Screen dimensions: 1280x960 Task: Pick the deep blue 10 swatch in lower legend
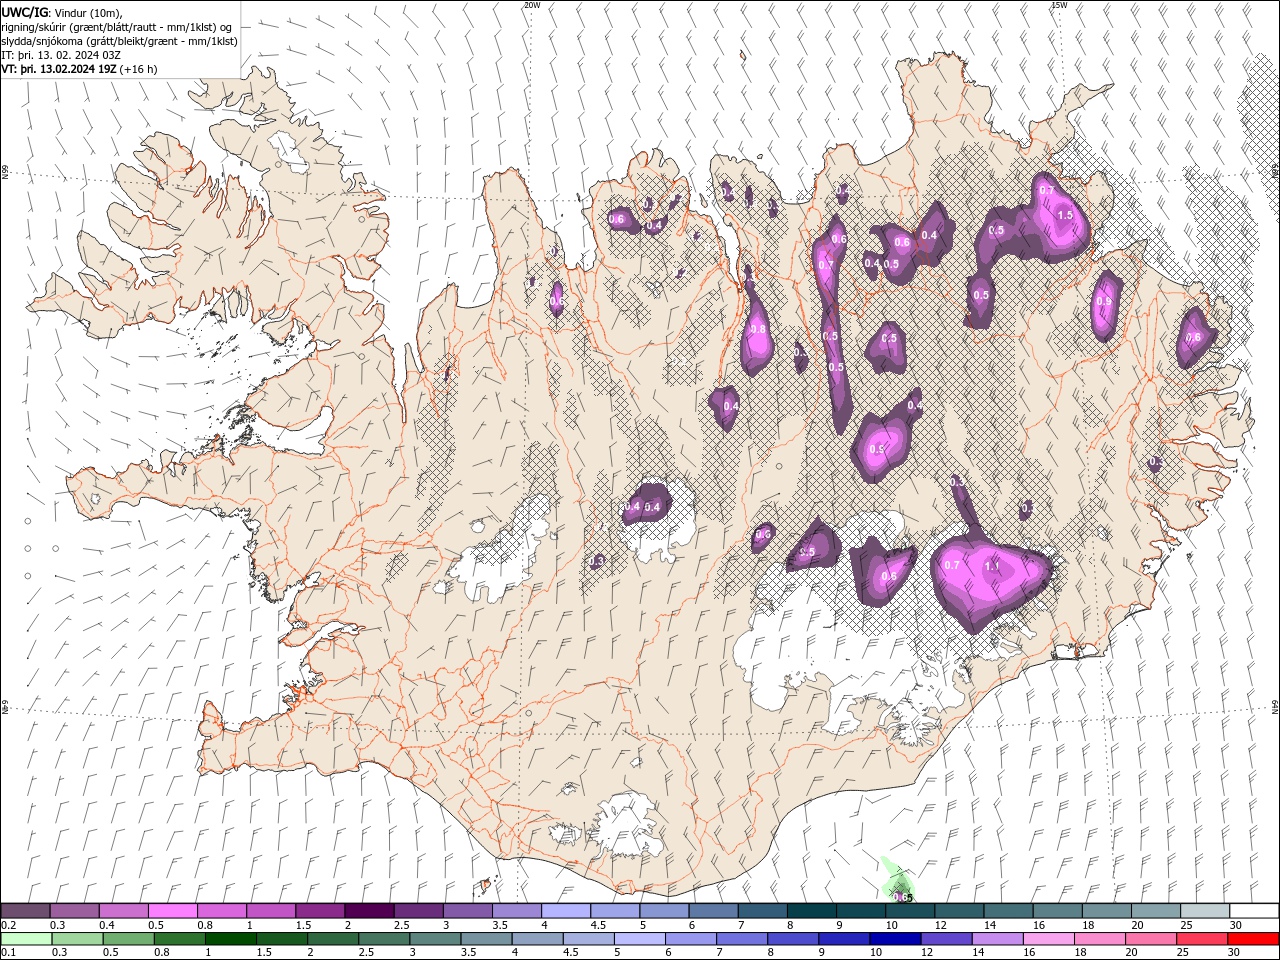coord(895,939)
